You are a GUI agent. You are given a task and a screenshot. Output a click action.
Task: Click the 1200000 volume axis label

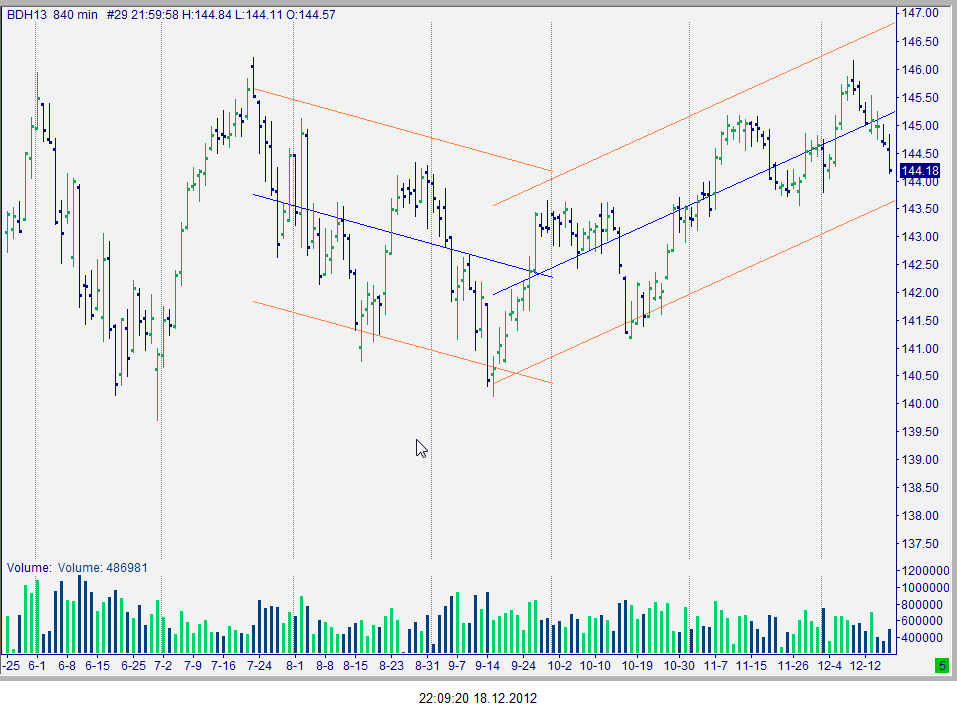pos(925,571)
